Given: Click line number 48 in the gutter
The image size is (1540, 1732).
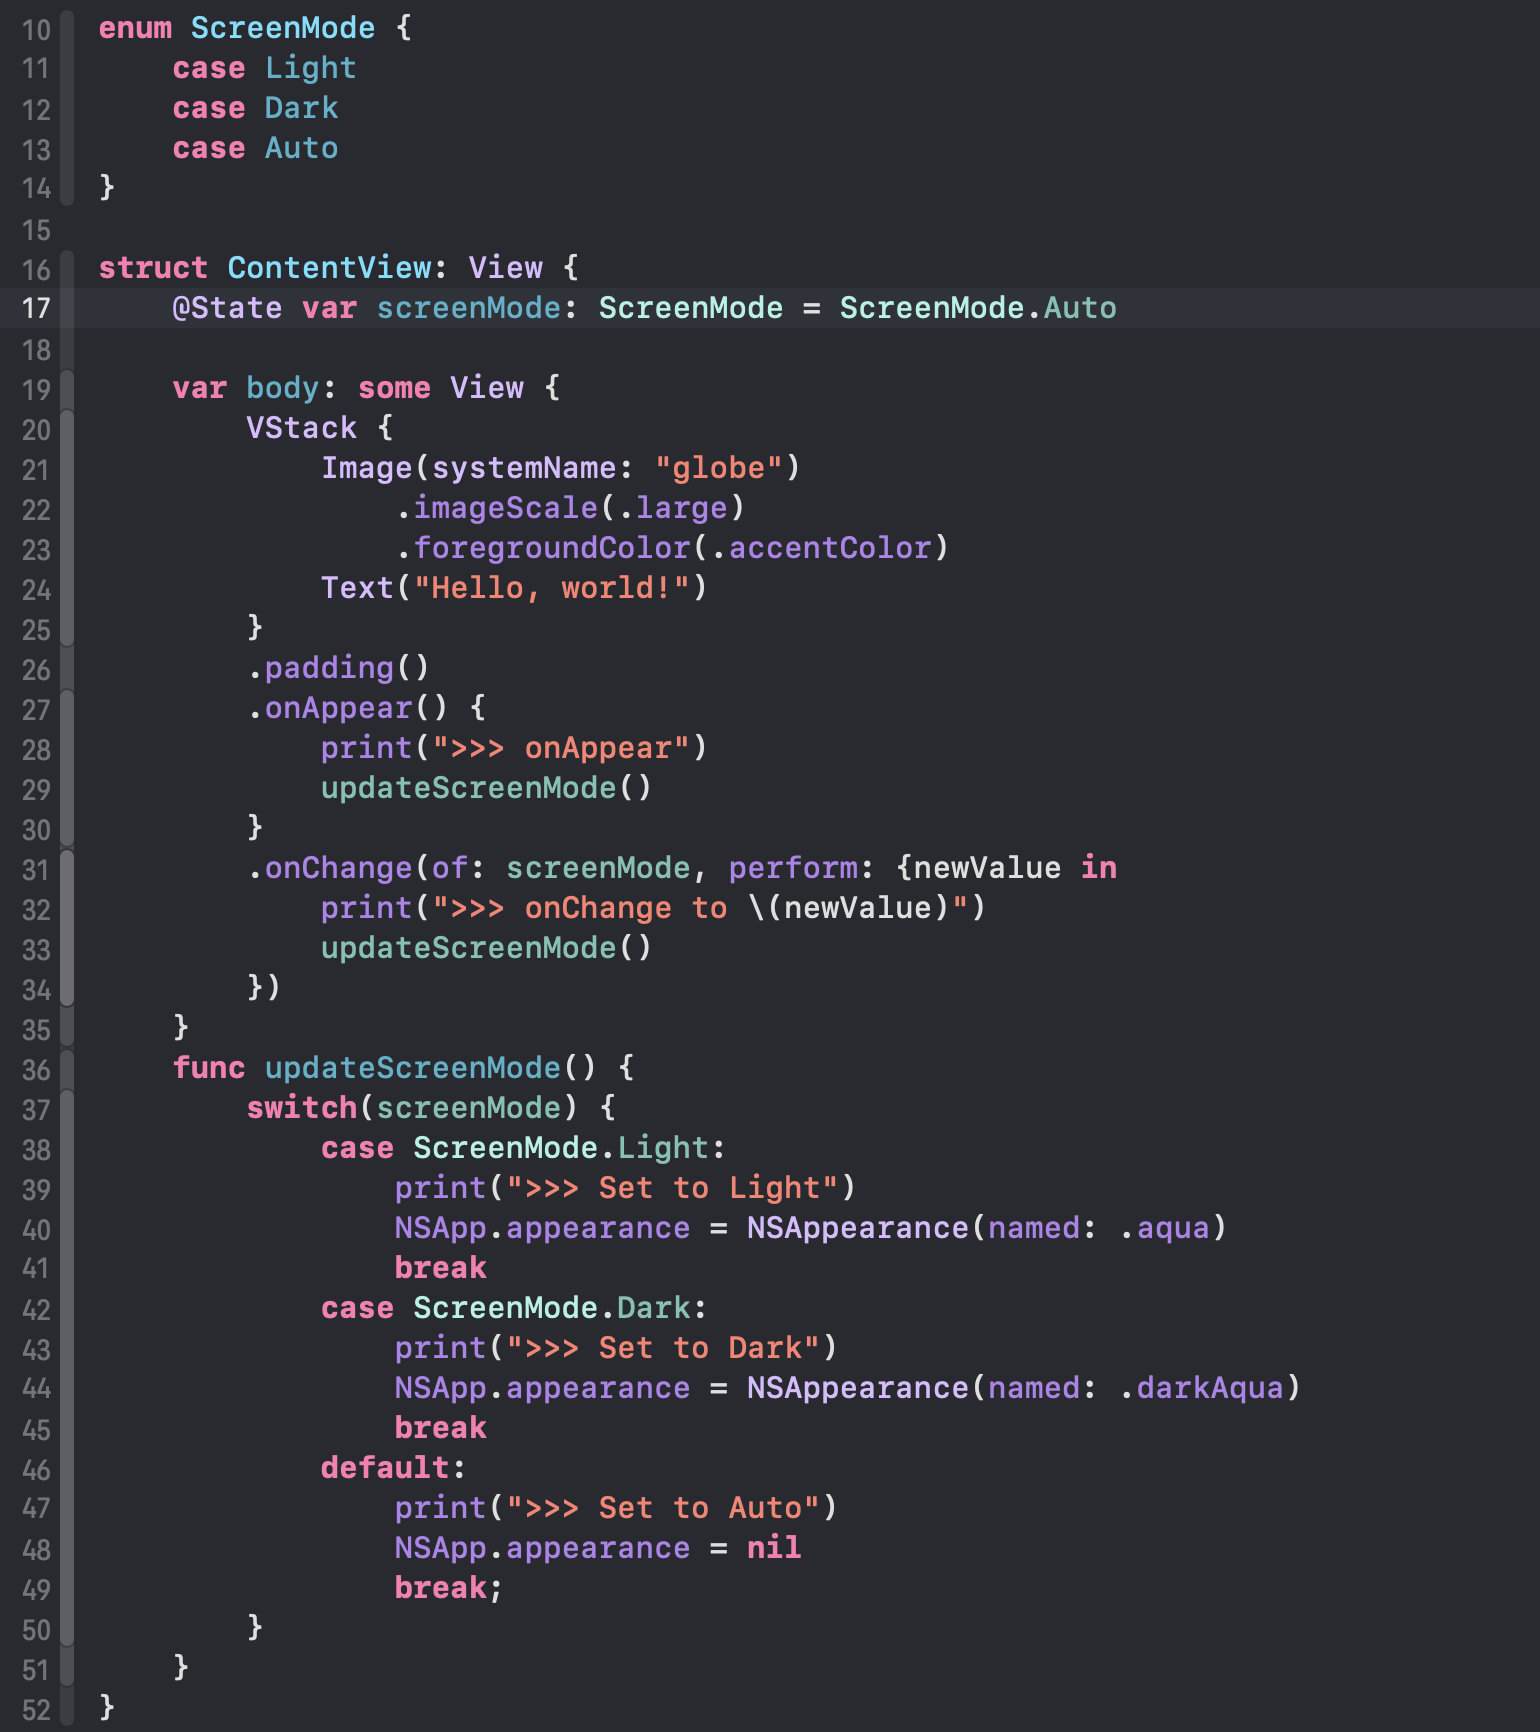Looking at the screenshot, I should point(36,1549).
